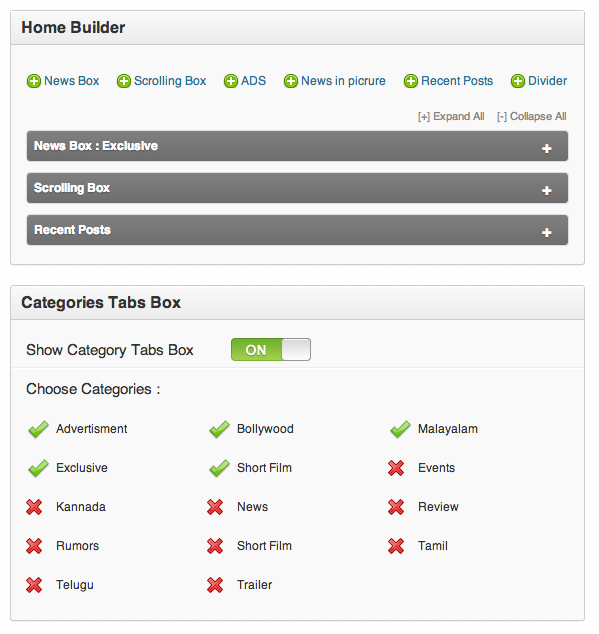
Task: Expand the Scrolling Box panel
Action: click(547, 190)
